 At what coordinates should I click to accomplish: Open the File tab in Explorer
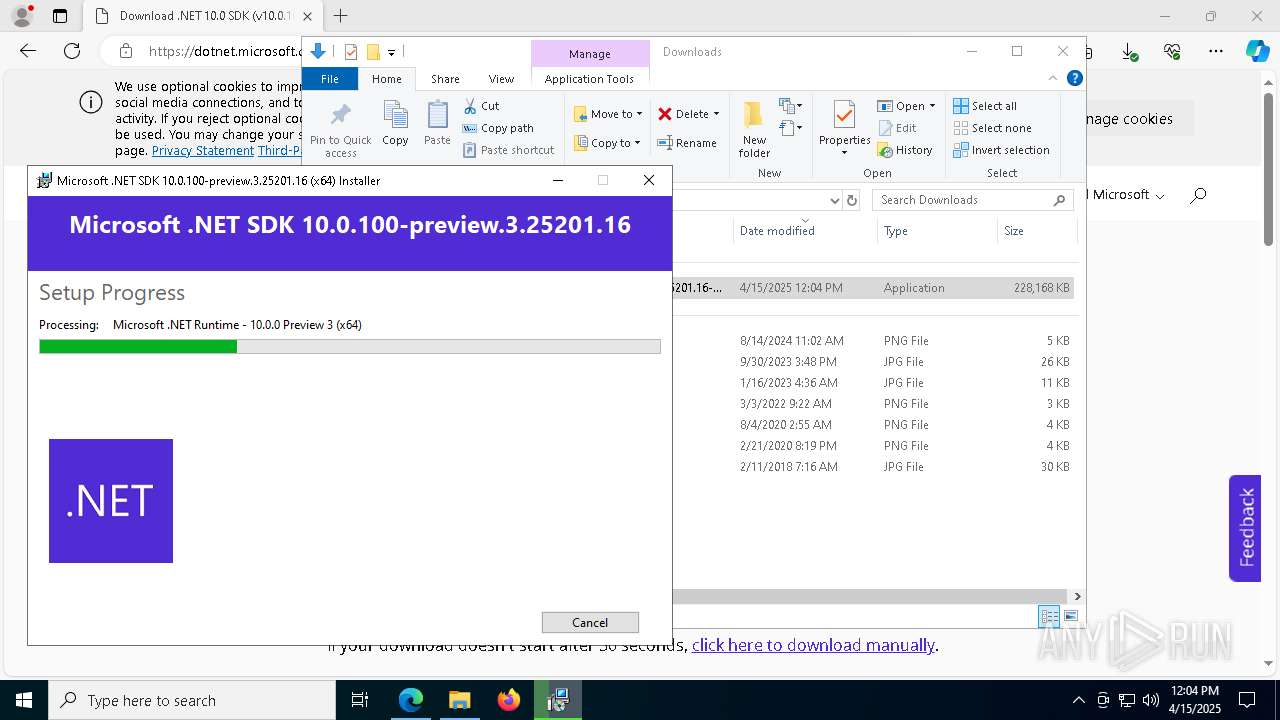coord(329,79)
